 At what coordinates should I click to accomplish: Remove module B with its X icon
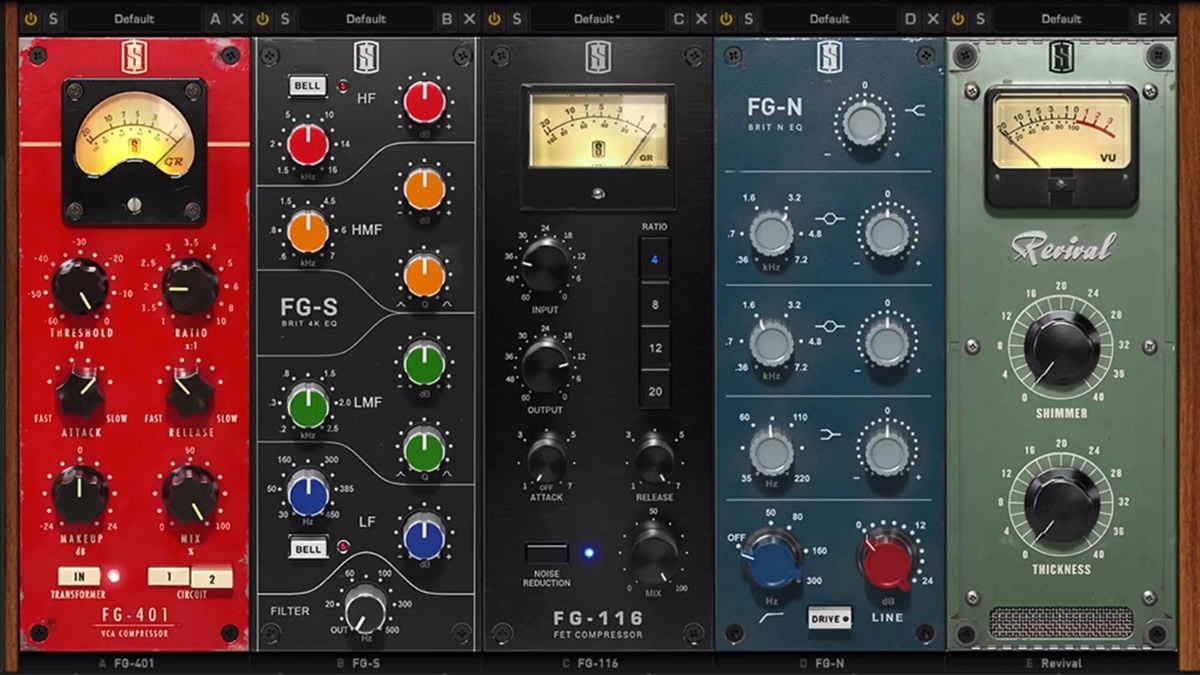pyautogui.click(x=469, y=19)
